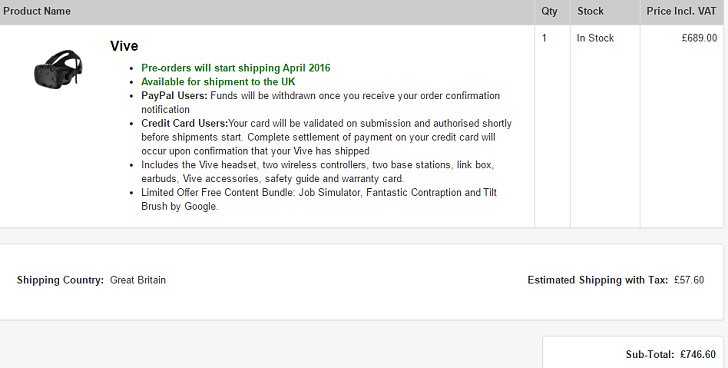
Task: Click the Credit Card Users bold label
Action: (185, 123)
